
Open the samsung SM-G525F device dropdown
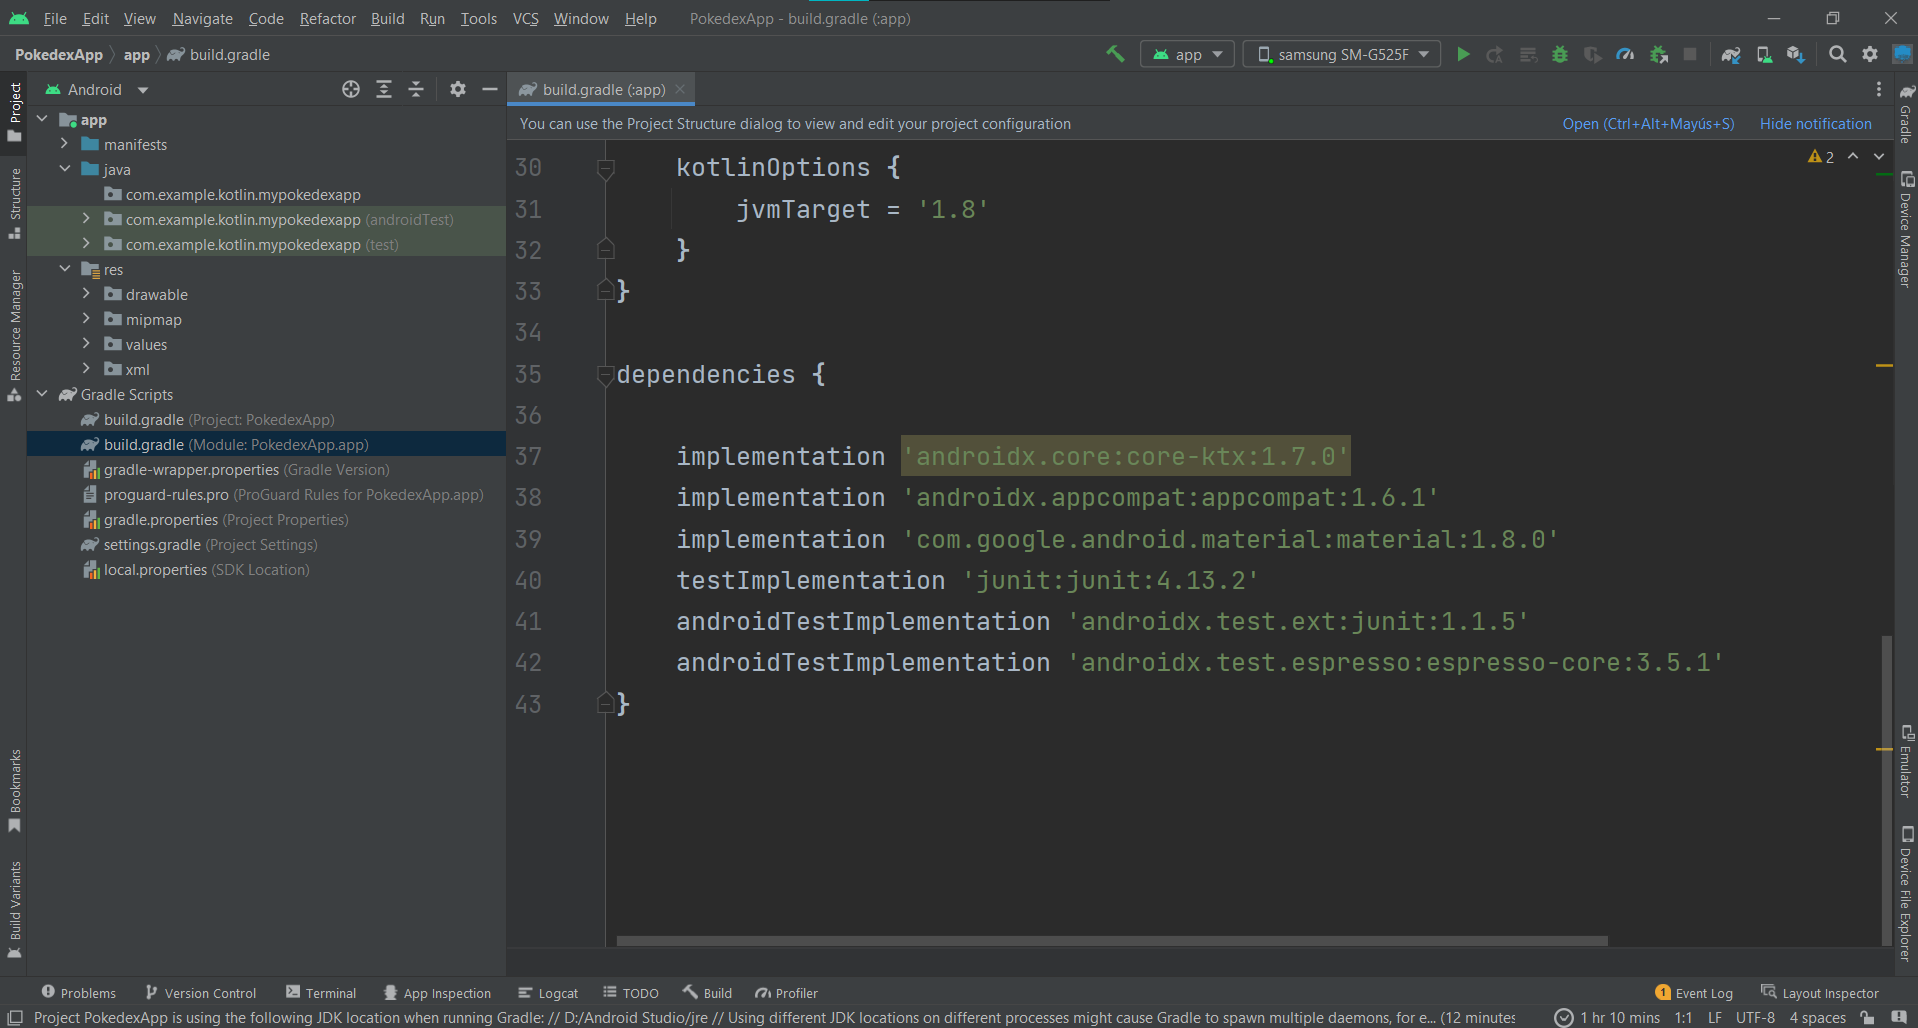(x=1341, y=55)
